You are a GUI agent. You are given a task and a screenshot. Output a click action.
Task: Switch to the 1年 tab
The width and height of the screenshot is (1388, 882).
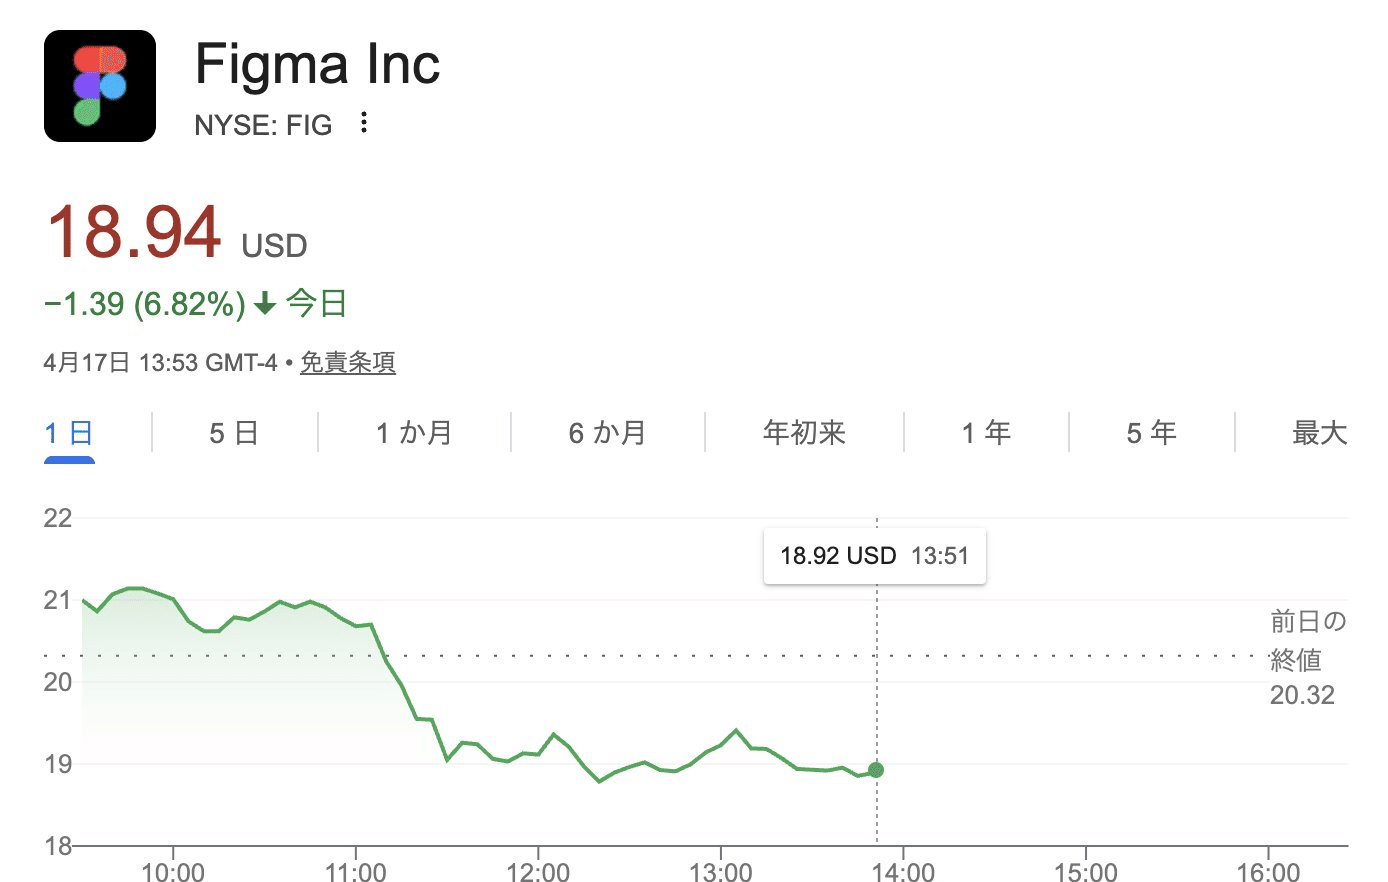click(x=986, y=433)
